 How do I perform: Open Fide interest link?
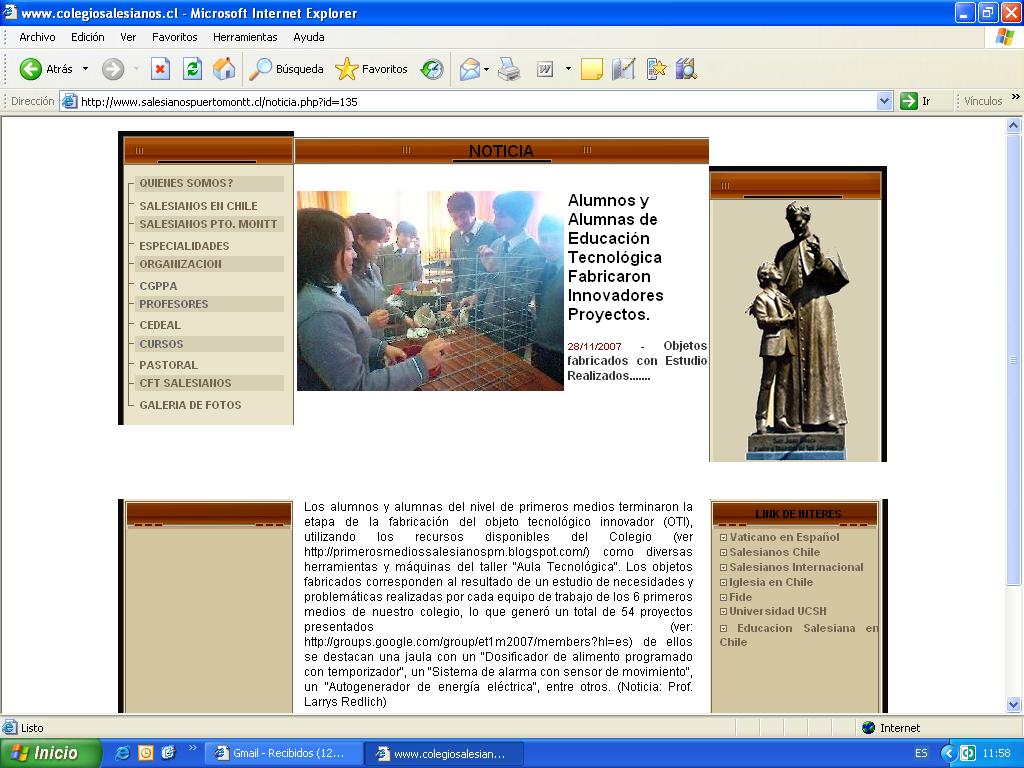[740, 597]
